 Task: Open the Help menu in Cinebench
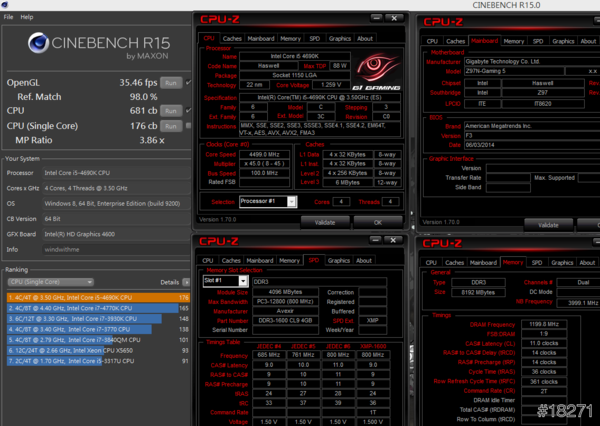[26, 17]
